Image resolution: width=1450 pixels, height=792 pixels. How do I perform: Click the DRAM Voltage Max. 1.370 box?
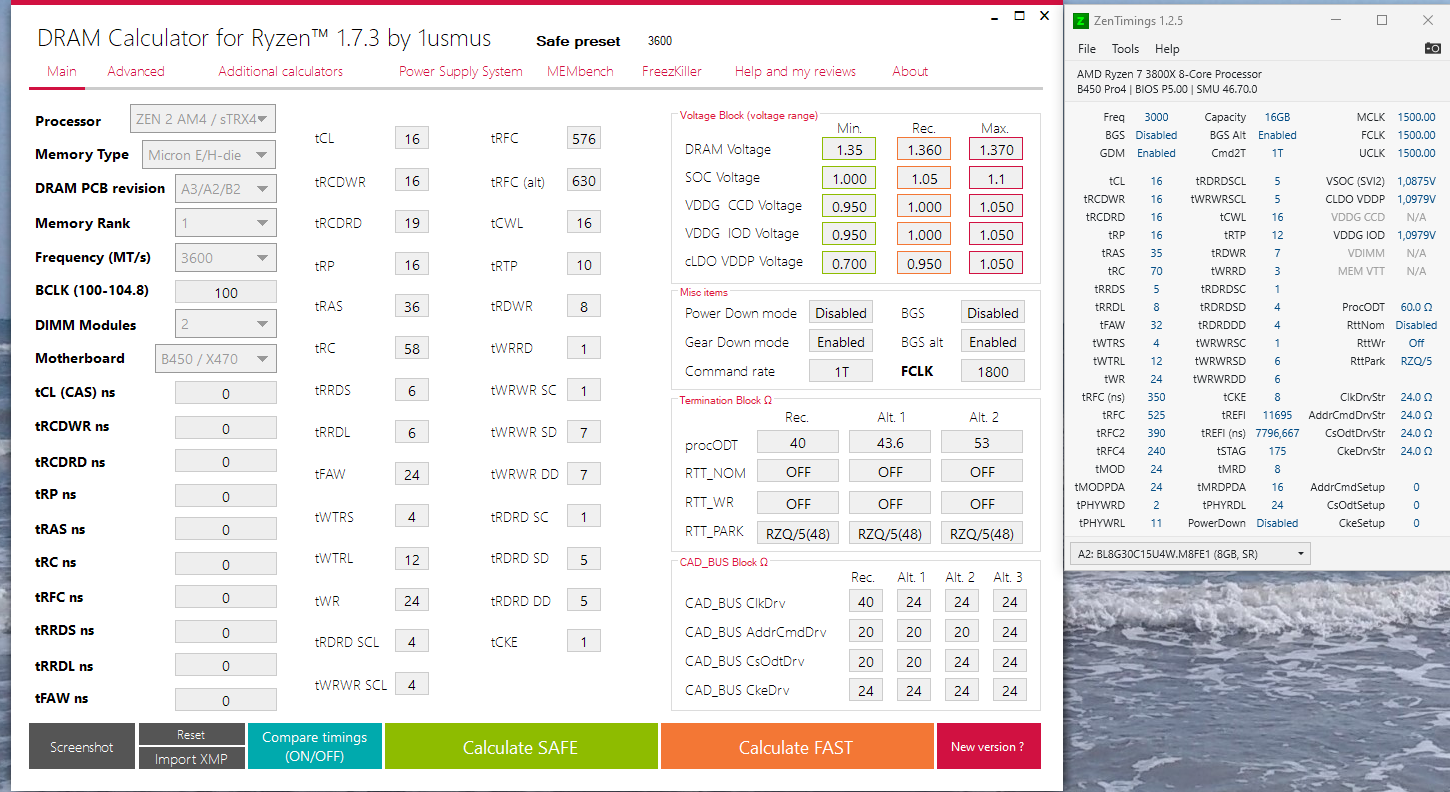coord(996,150)
